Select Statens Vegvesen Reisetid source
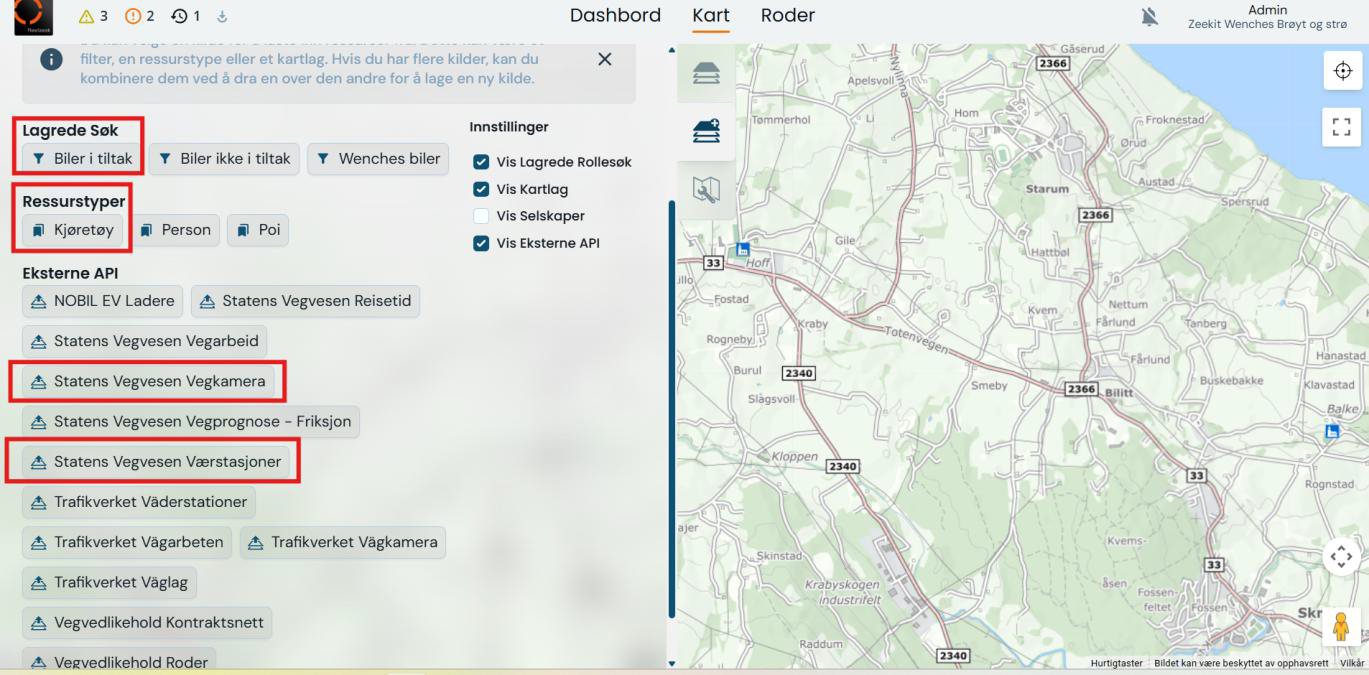Screen dimensions: 1369x675 306,301
